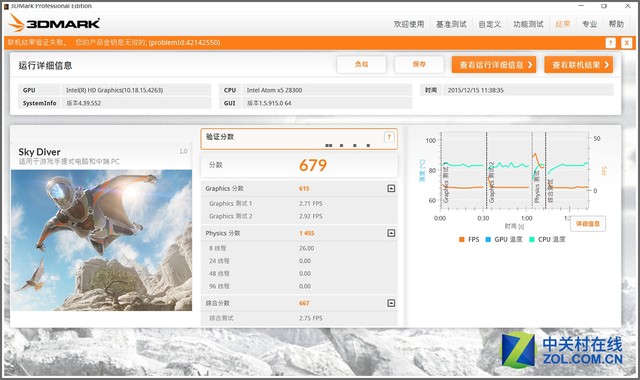Click the Graphics 测试 1 row
Image resolution: width=640 pixels, height=380 pixels.
pyautogui.click(x=299, y=203)
